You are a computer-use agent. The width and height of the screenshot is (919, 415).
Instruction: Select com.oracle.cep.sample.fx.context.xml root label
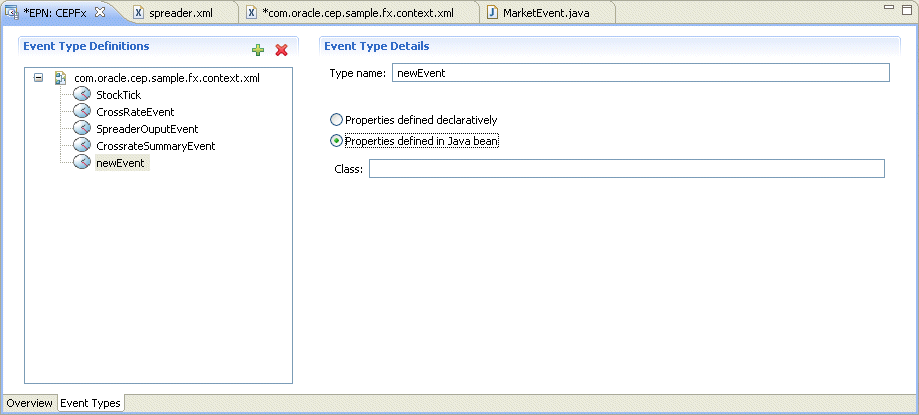(x=167, y=77)
